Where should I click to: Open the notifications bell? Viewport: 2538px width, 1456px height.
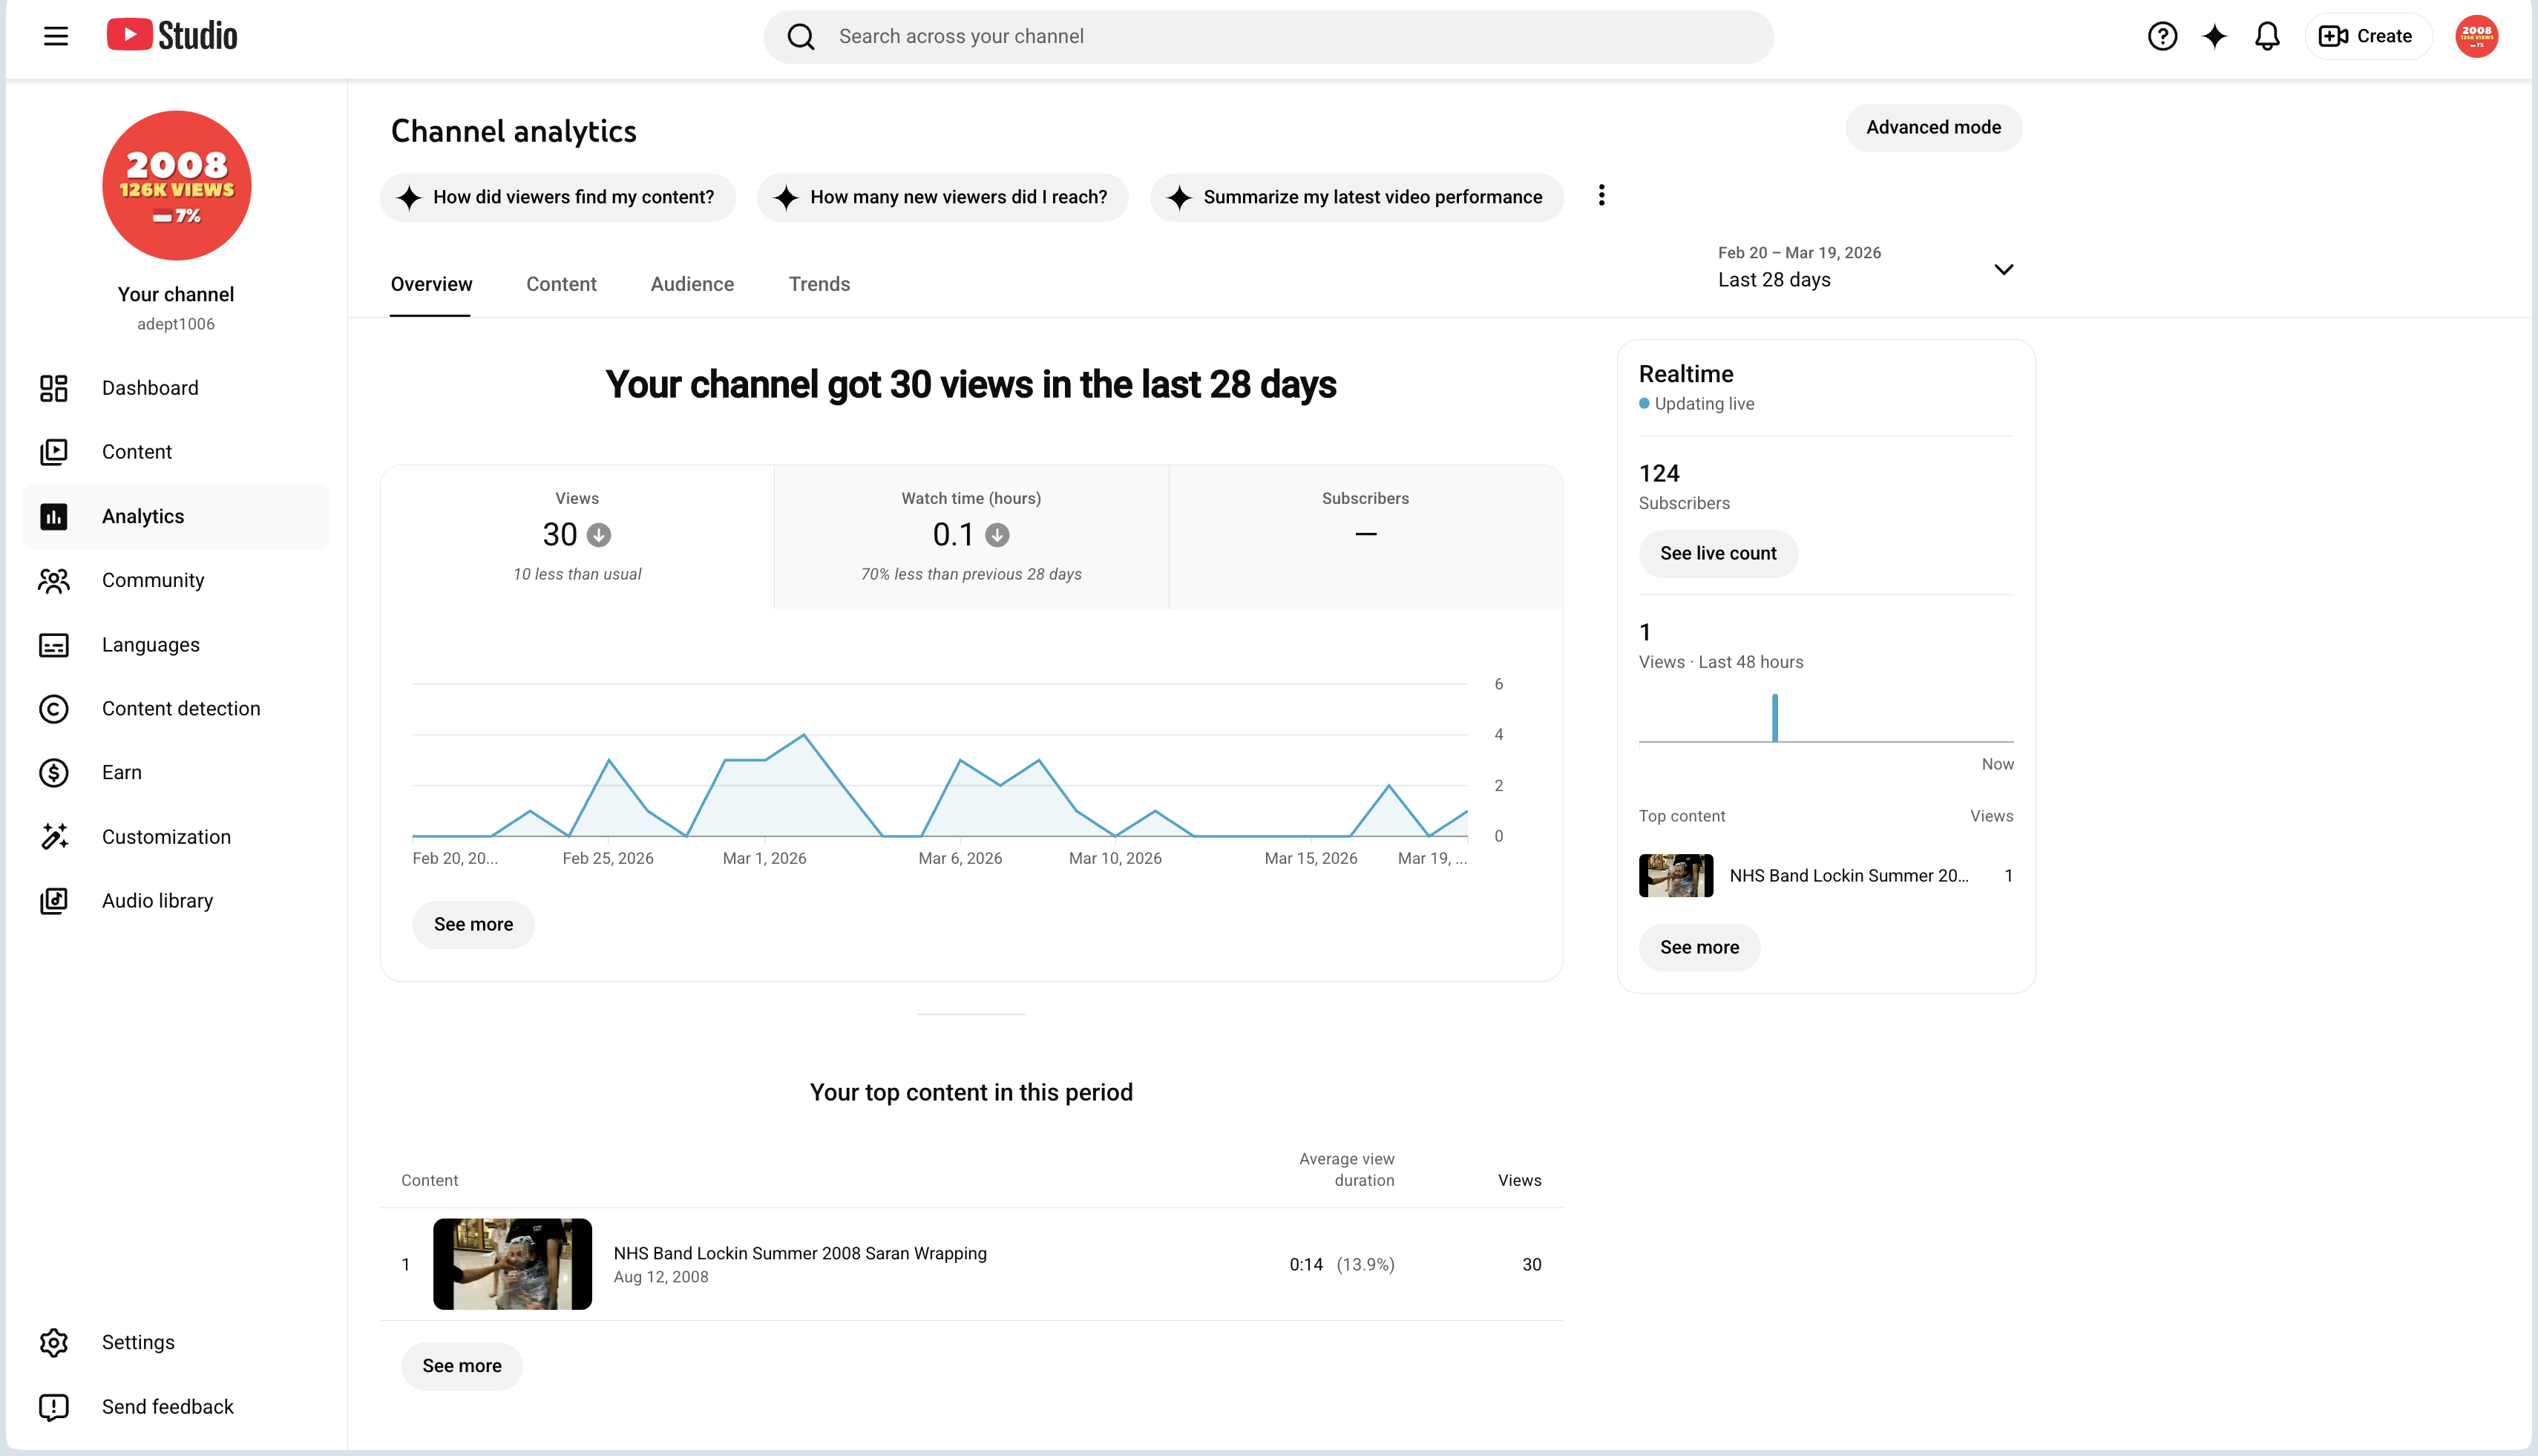(2267, 36)
